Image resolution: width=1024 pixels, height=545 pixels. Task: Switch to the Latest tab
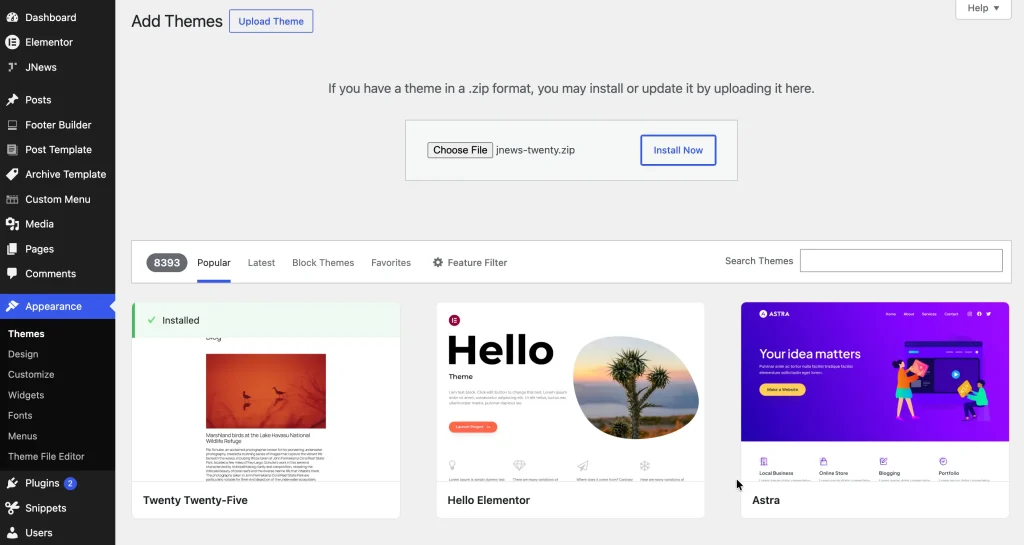click(261, 262)
